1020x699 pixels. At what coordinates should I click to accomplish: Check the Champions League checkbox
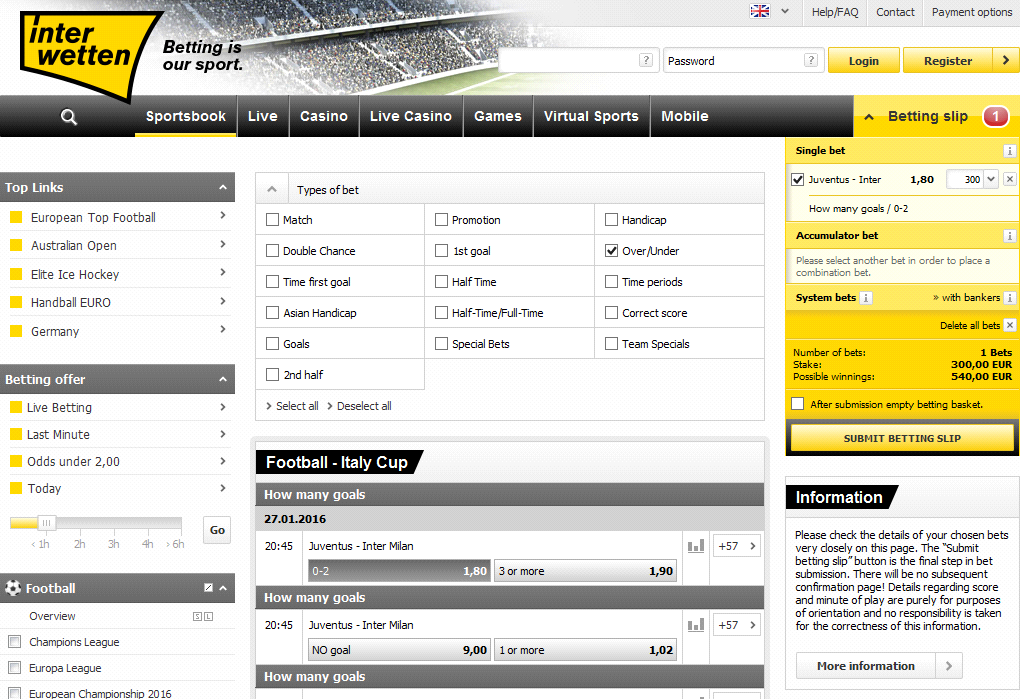pos(14,642)
